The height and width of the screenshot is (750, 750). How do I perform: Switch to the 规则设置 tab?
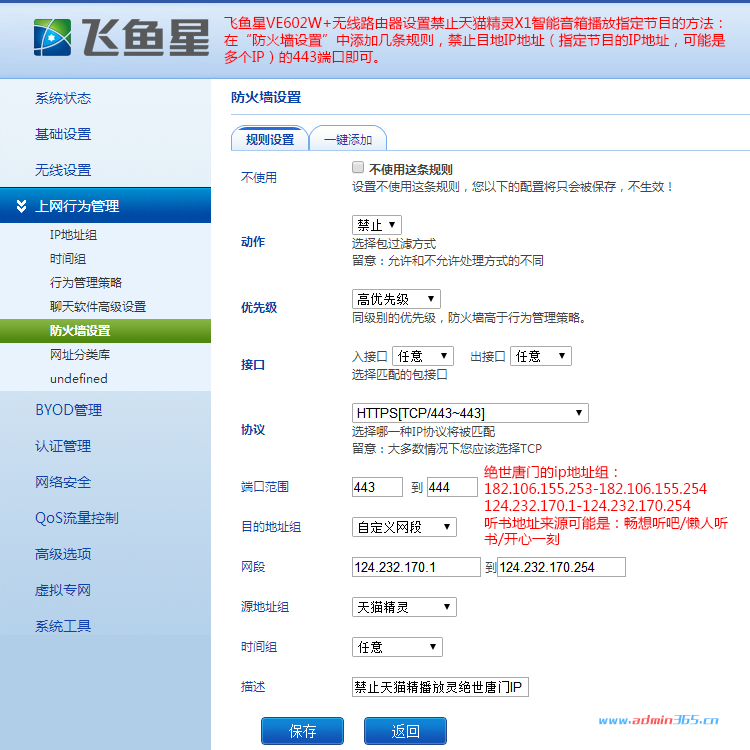point(270,139)
